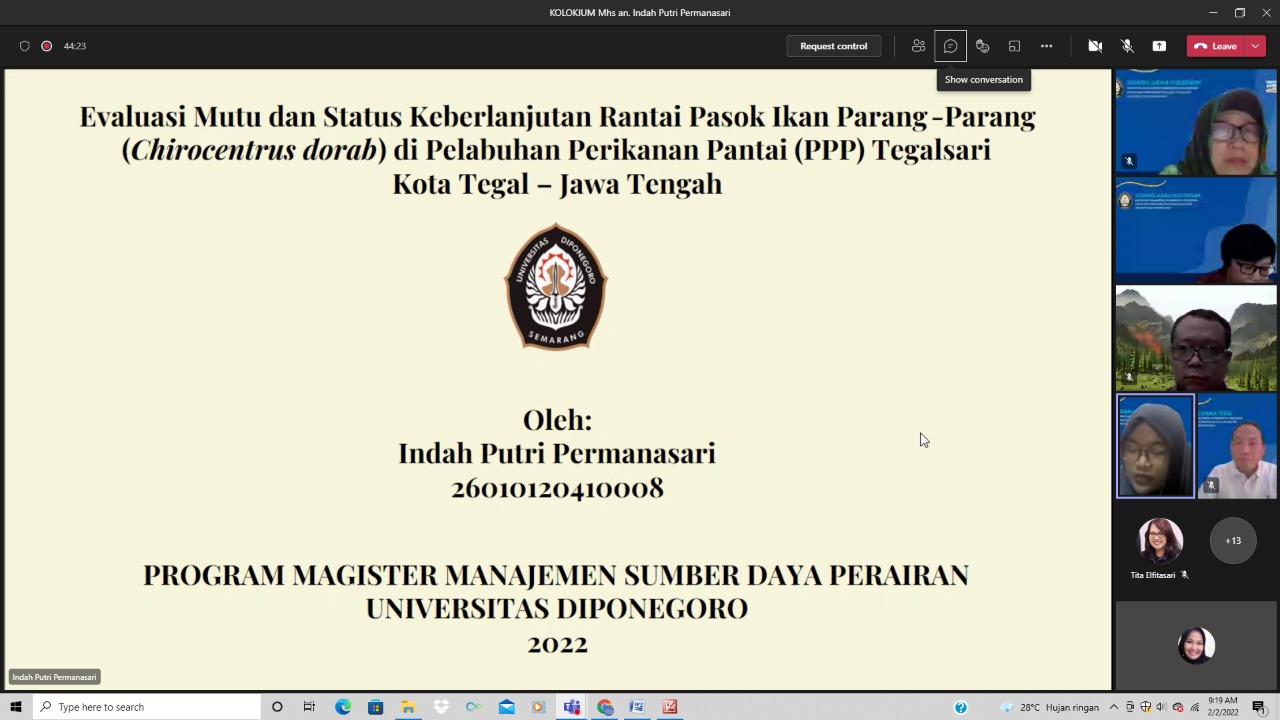The image size is (1280, 720).
Task: Select the woman in green hijab video tile
Action: [1196, 122]
